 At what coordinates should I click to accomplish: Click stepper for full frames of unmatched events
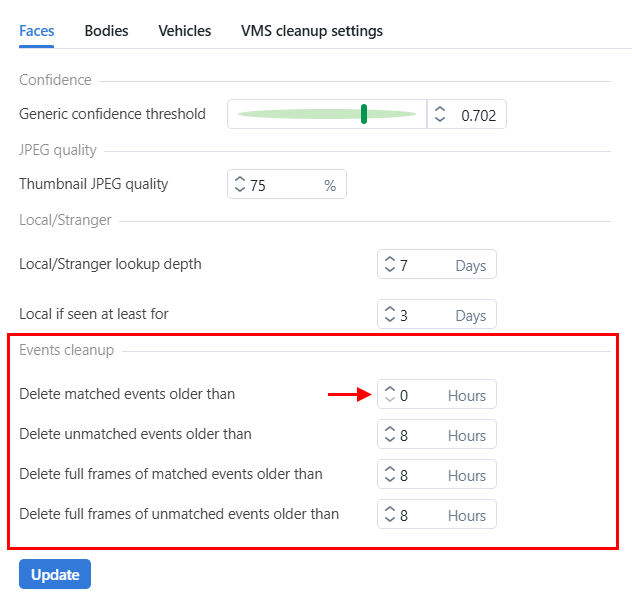coord(389,515)
